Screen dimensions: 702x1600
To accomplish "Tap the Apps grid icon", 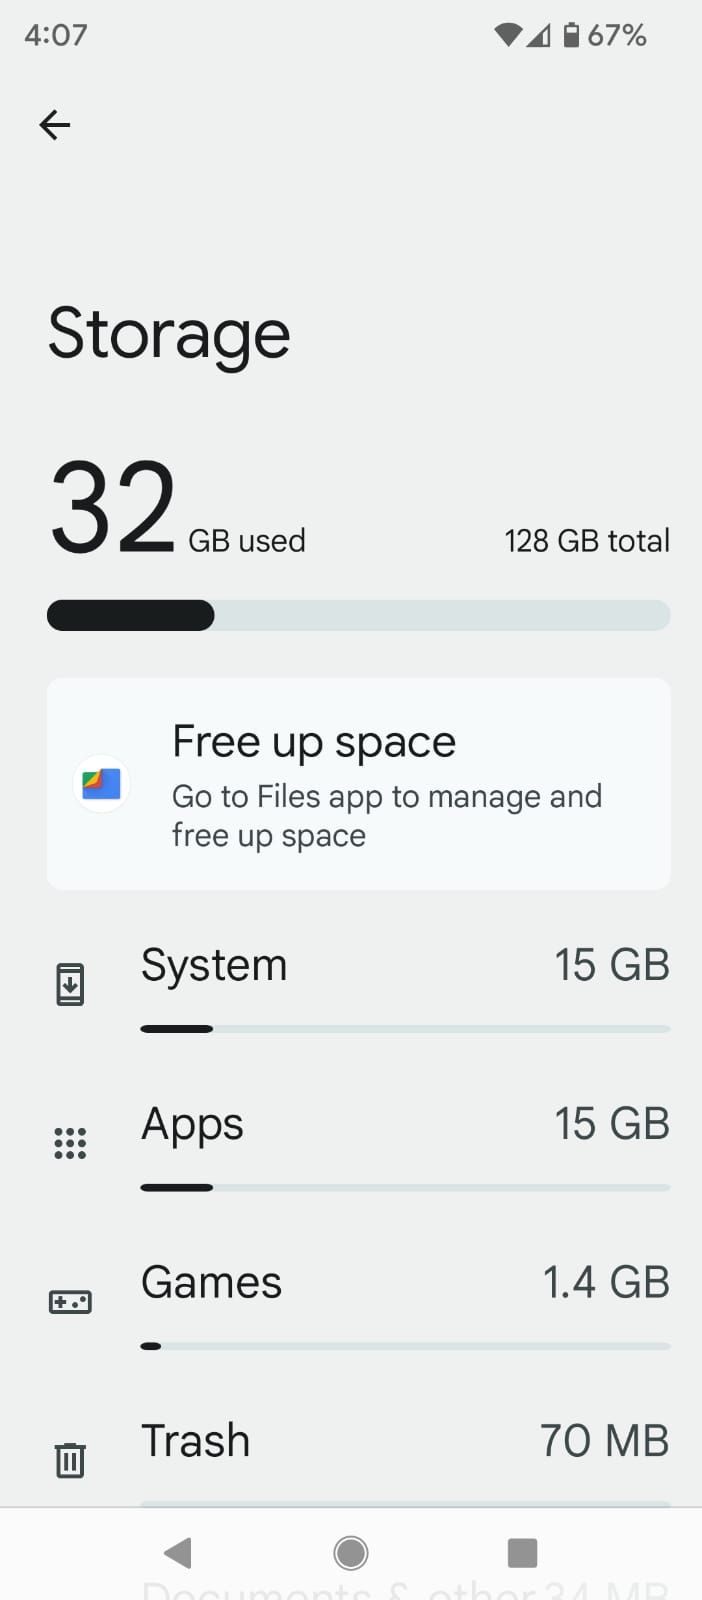I will [x=70, y=1142].
